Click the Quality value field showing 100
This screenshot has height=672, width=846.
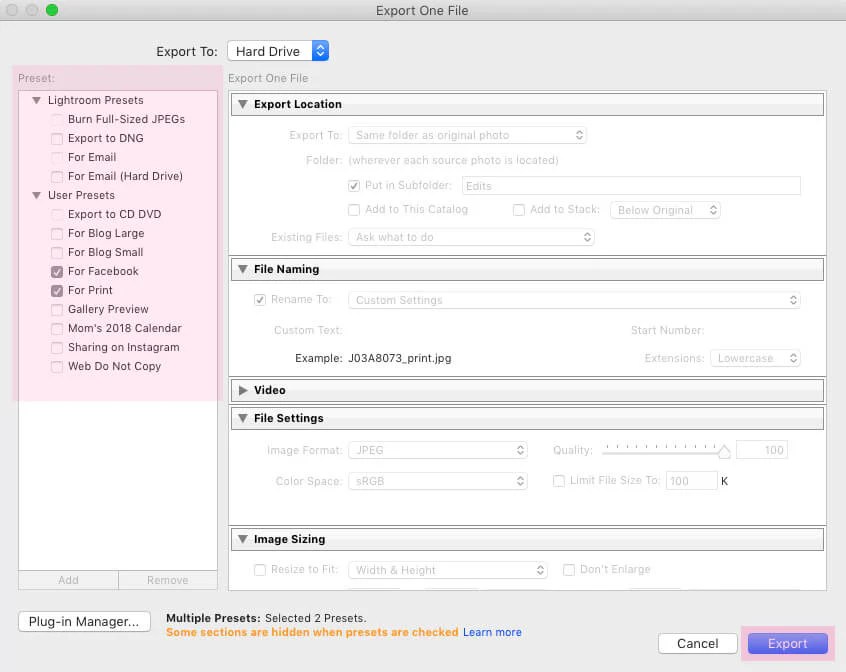tap(762, 450)
